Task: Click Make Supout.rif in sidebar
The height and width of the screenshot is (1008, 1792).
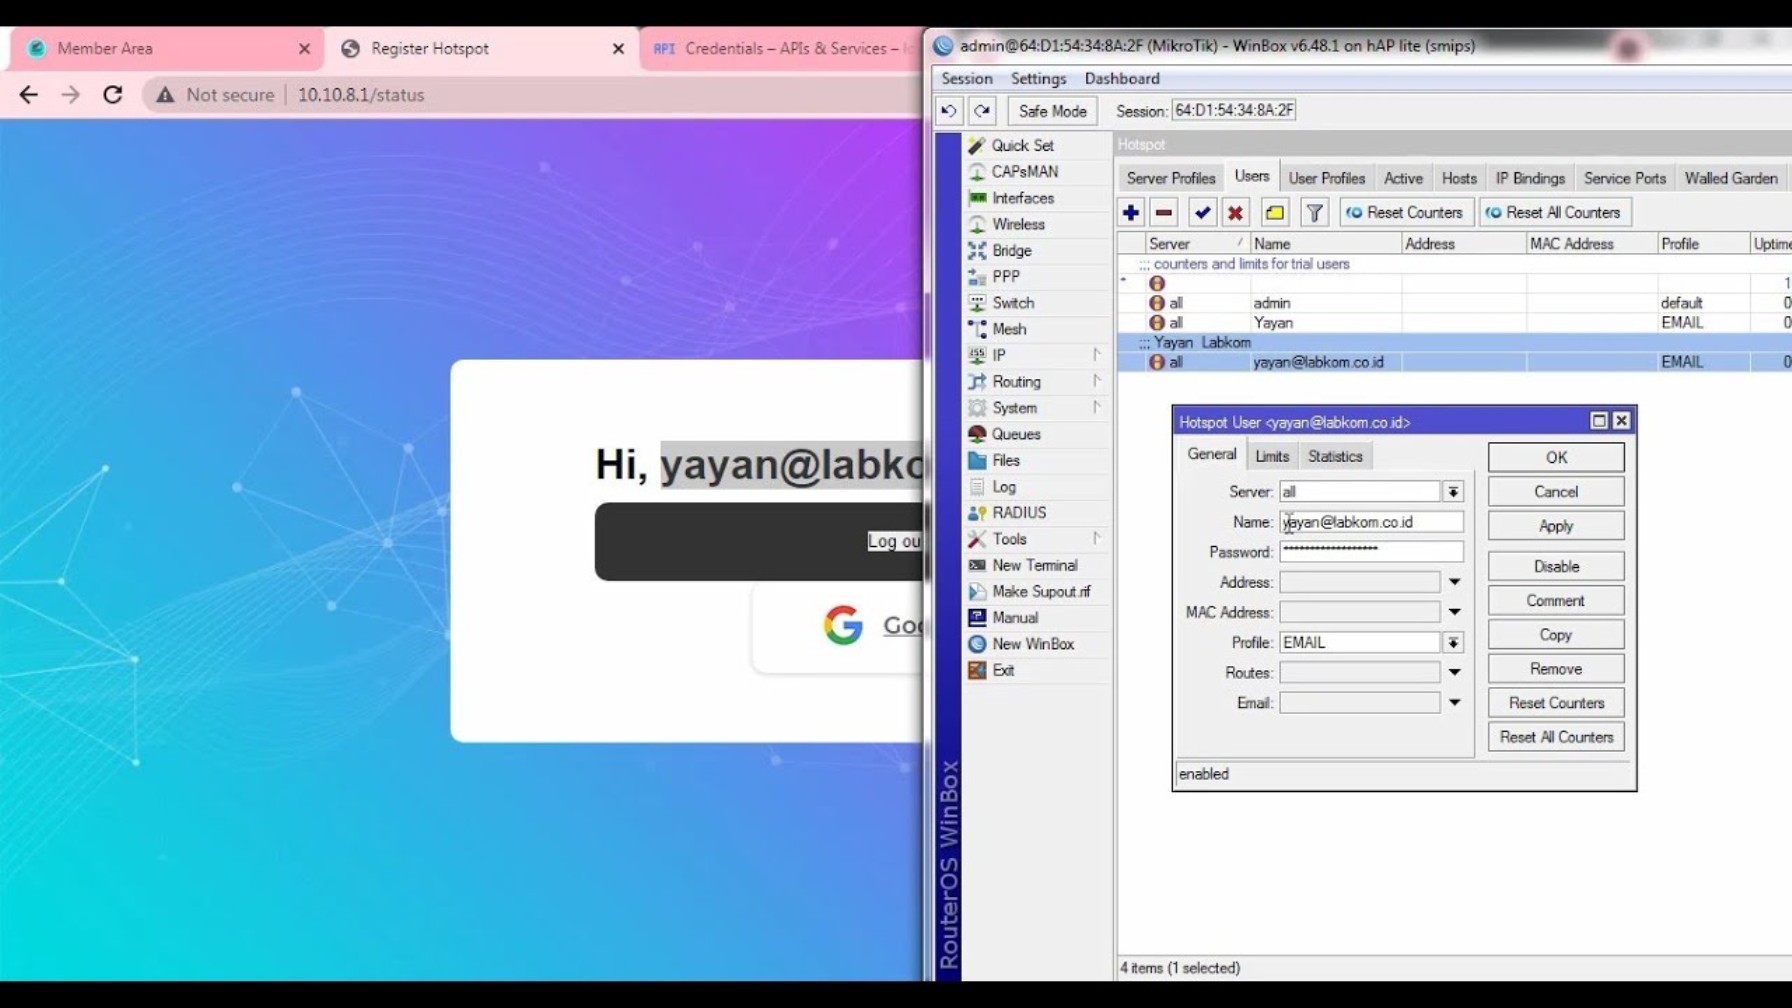Action: click(1040, 592)
